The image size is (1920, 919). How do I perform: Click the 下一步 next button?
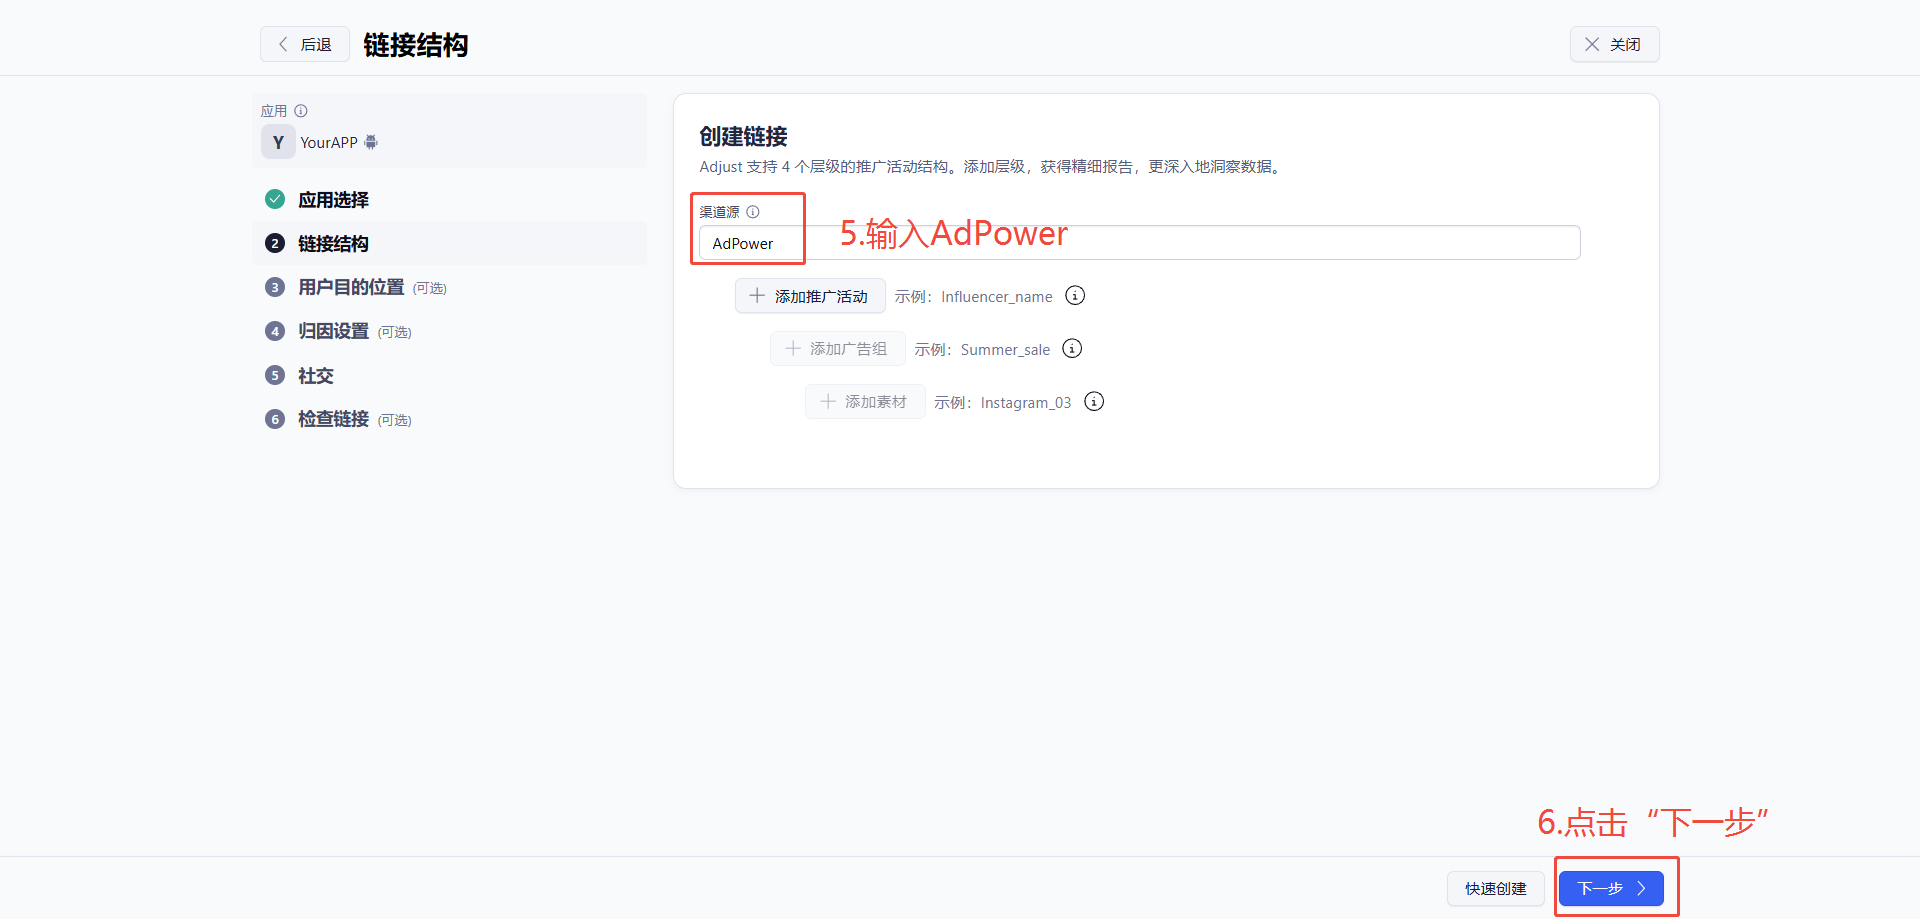pyautogui.click(x=1611, y=888)
